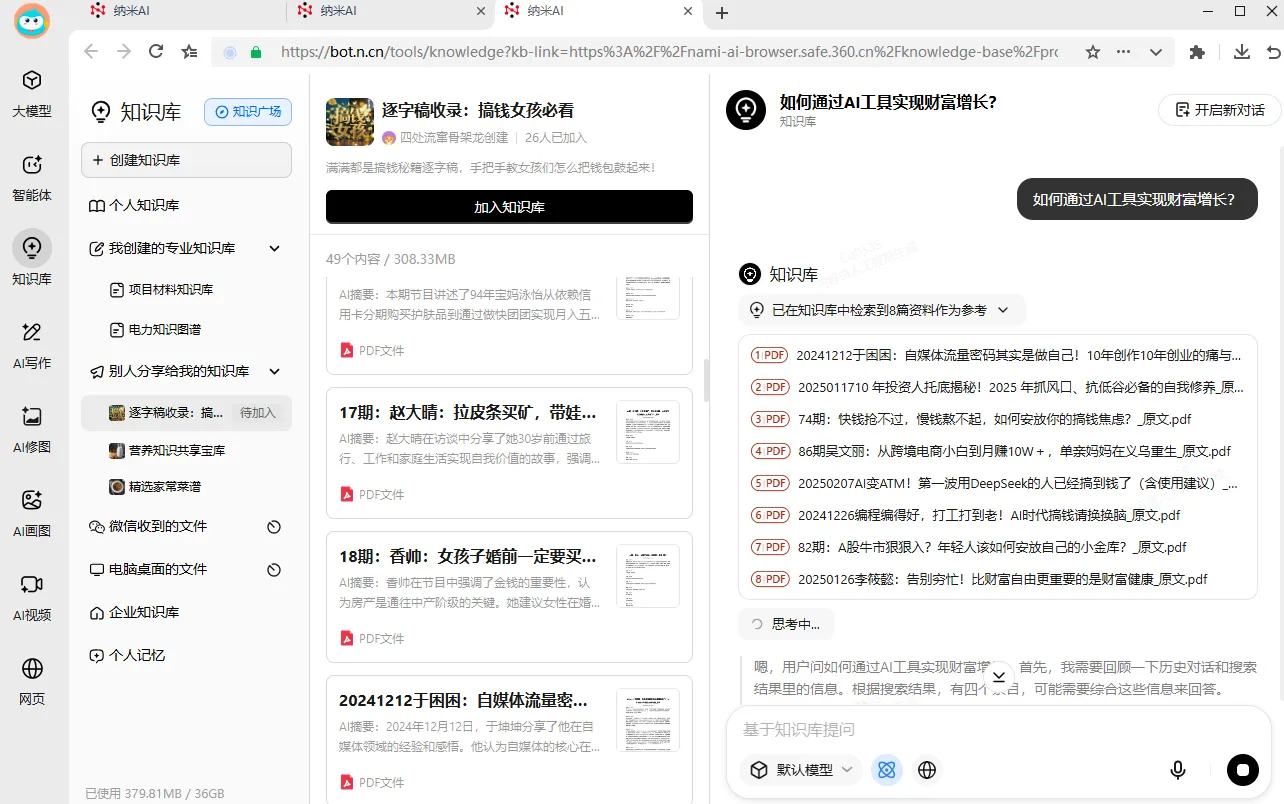
Task: Close the active third 纳米AI tab
Action: tap(688, 11)
